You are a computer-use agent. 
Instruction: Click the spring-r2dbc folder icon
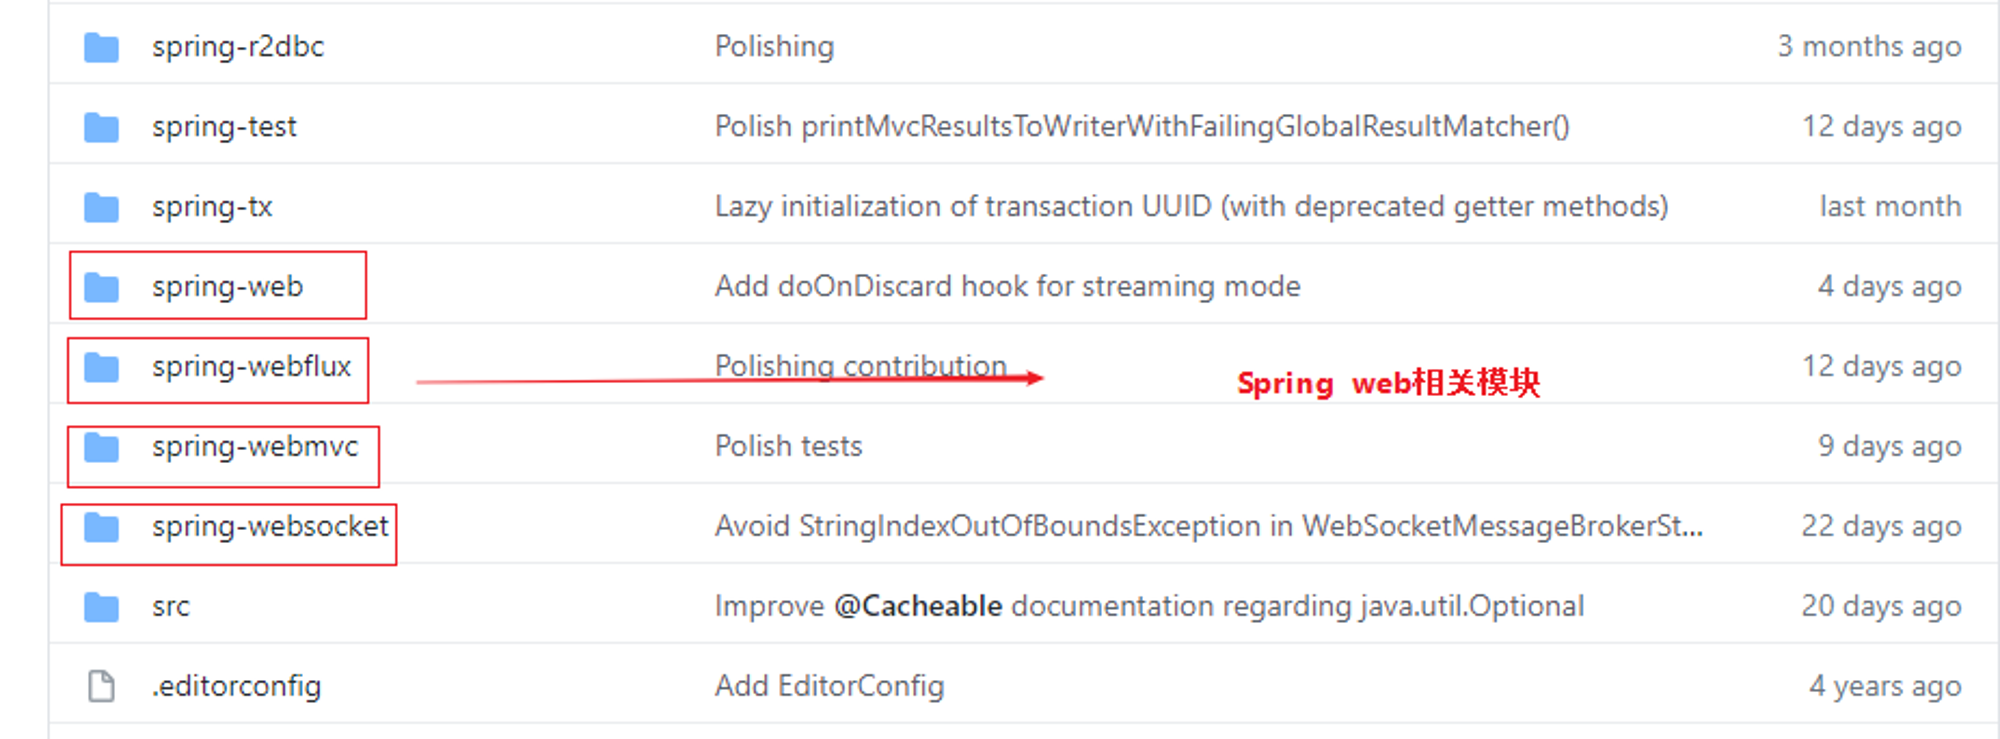(101, 47)
